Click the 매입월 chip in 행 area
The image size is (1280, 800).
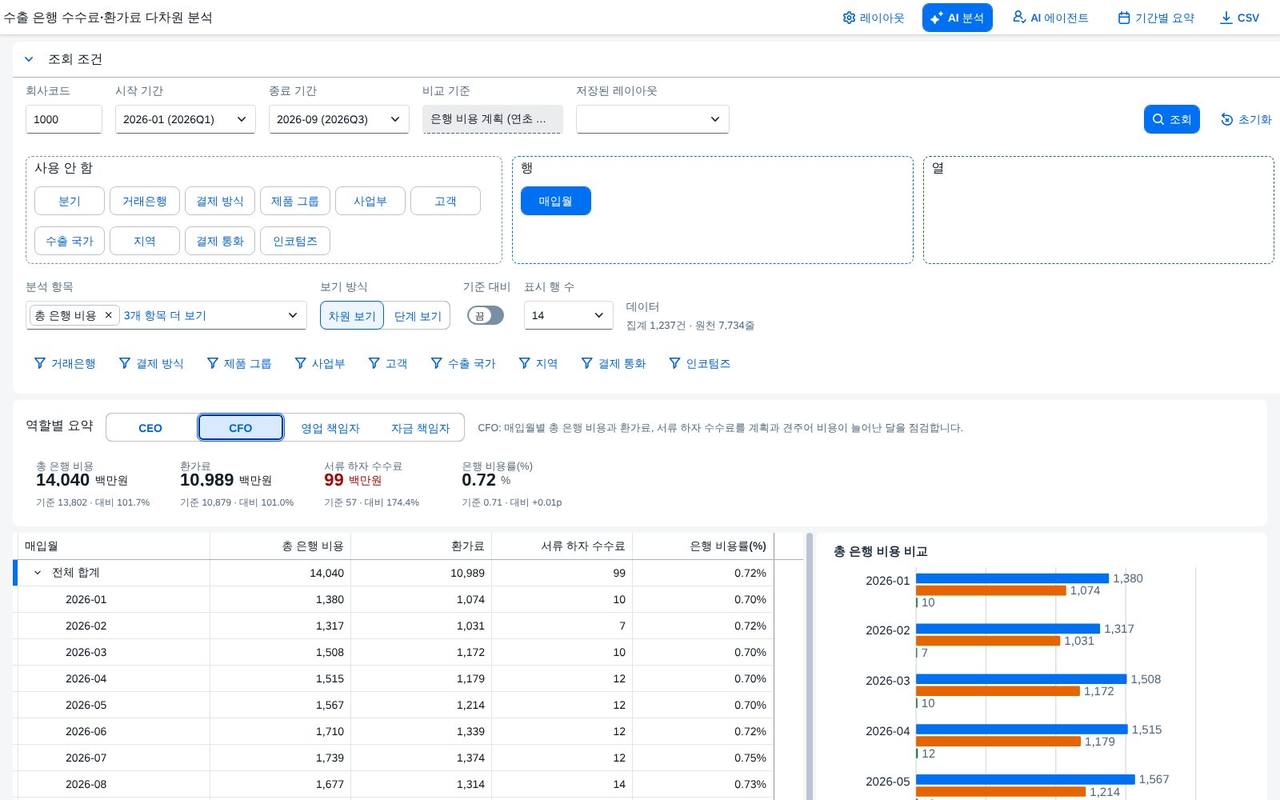pyautogui.click(x=556, y=201)
